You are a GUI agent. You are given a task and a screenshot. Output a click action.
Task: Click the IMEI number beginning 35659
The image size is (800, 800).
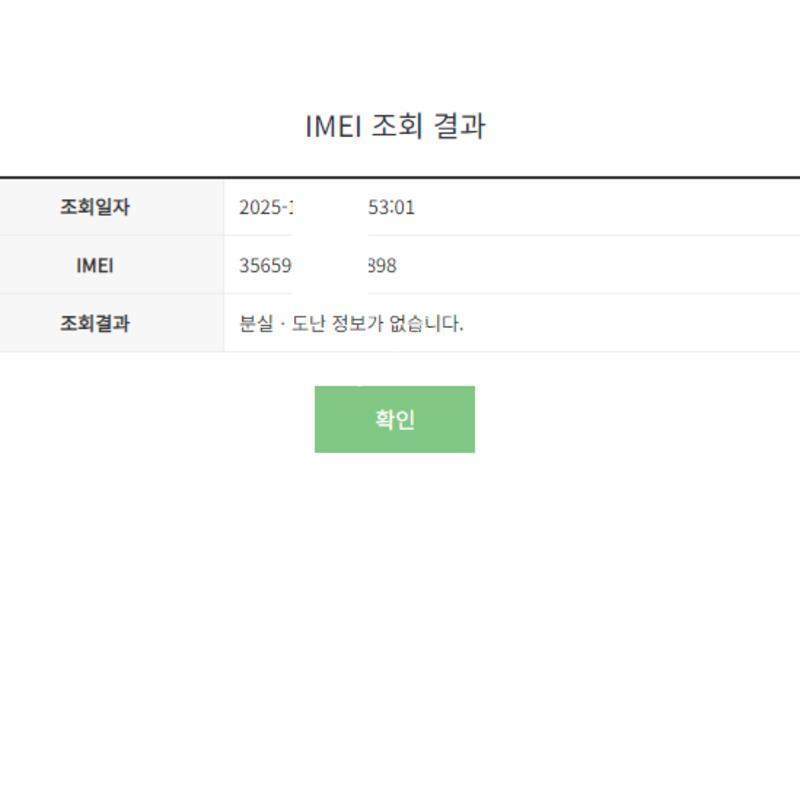coord(264,266)
